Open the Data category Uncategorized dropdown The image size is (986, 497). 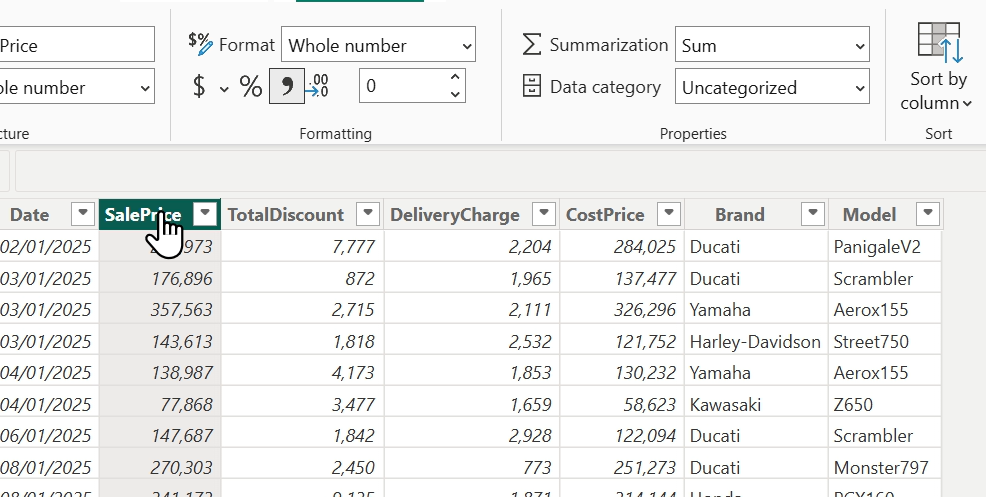[772, 87]
